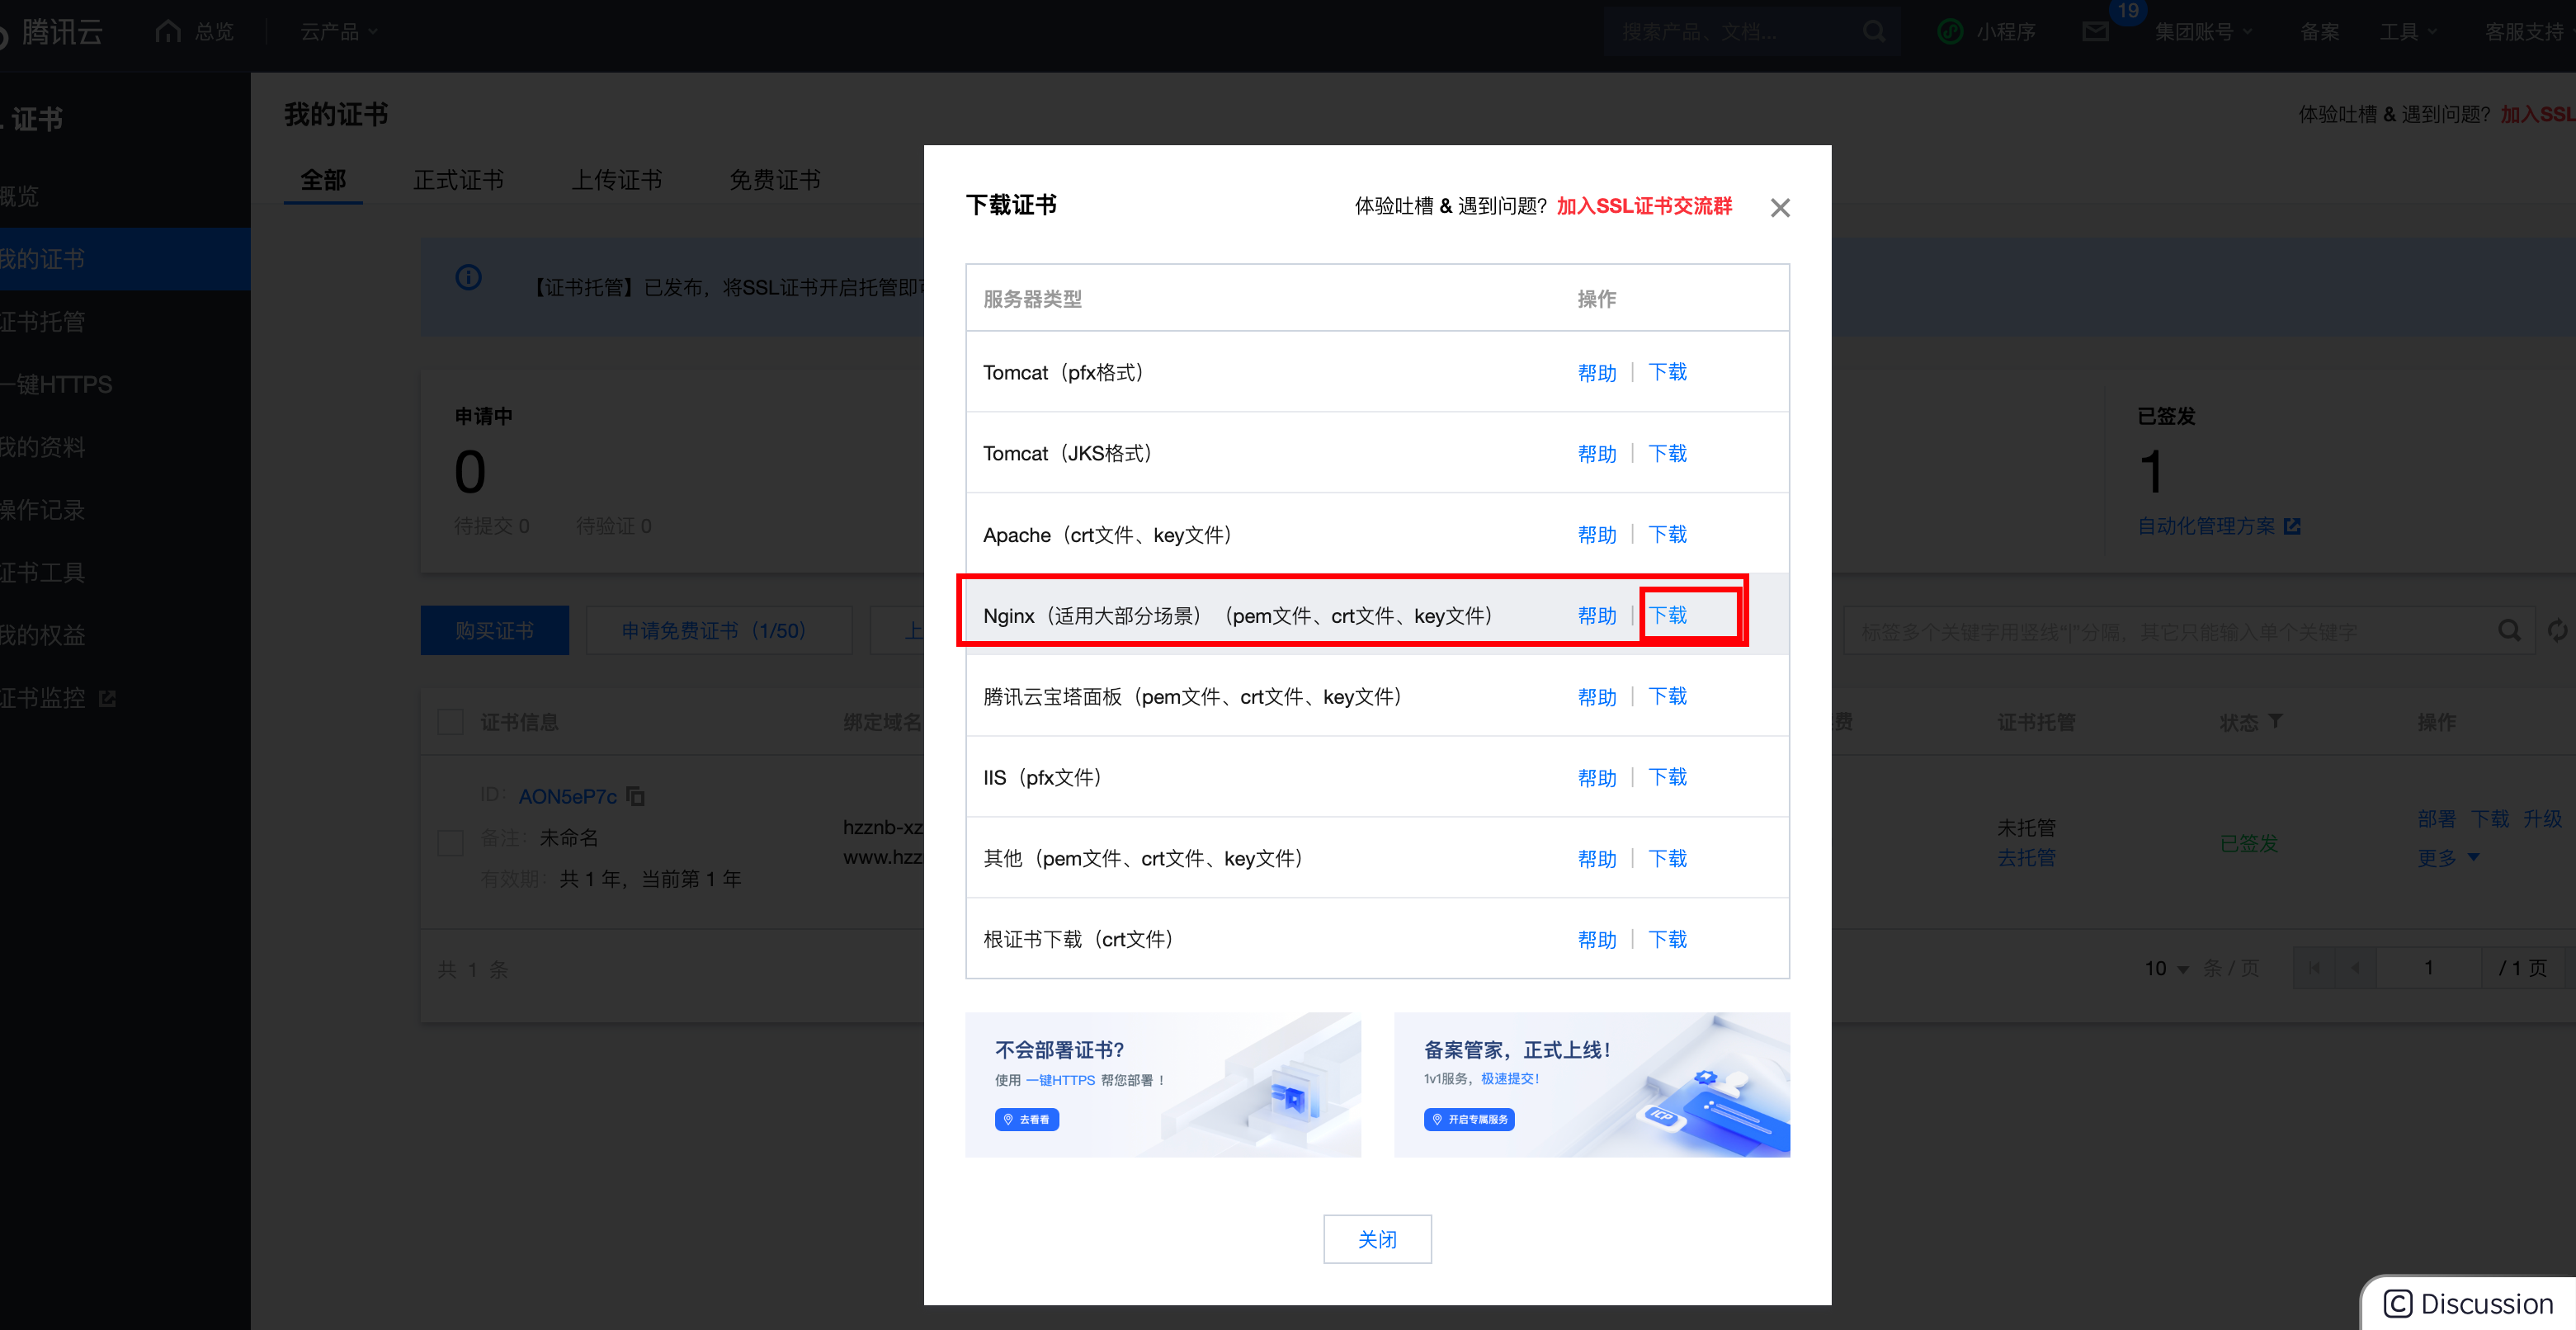Open the 10 per page dropdown
Viewport: 2576px width, 1330px height.
pyautogui.click(x=2166, y=968)
